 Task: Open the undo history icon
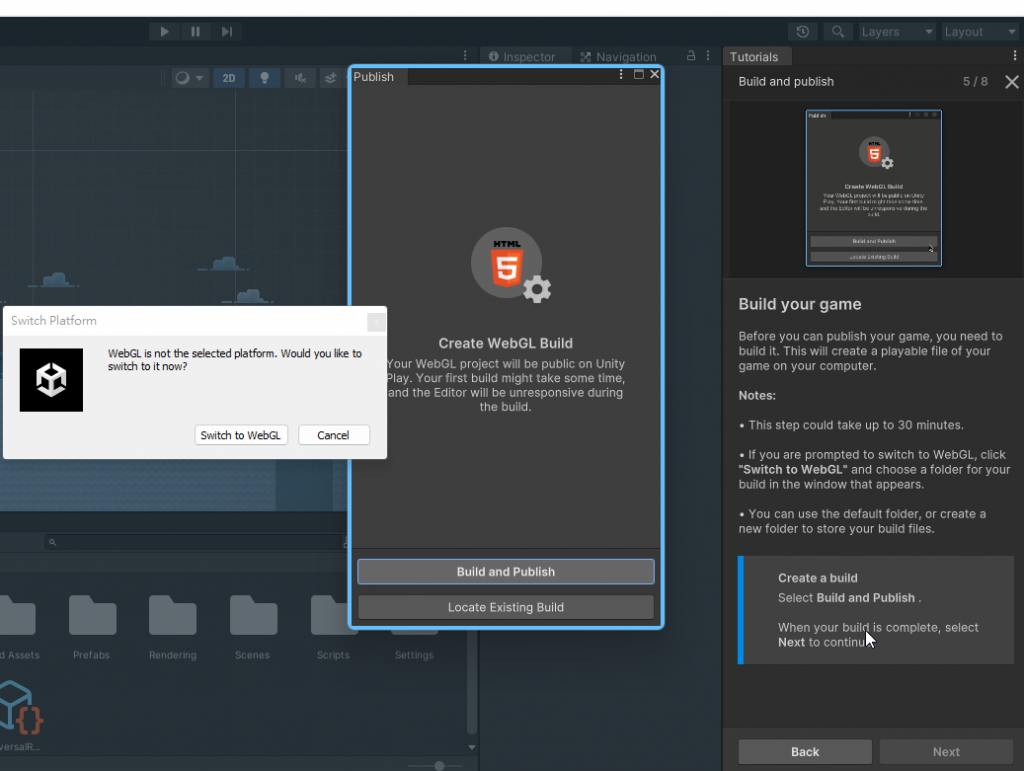coord(803,31)
